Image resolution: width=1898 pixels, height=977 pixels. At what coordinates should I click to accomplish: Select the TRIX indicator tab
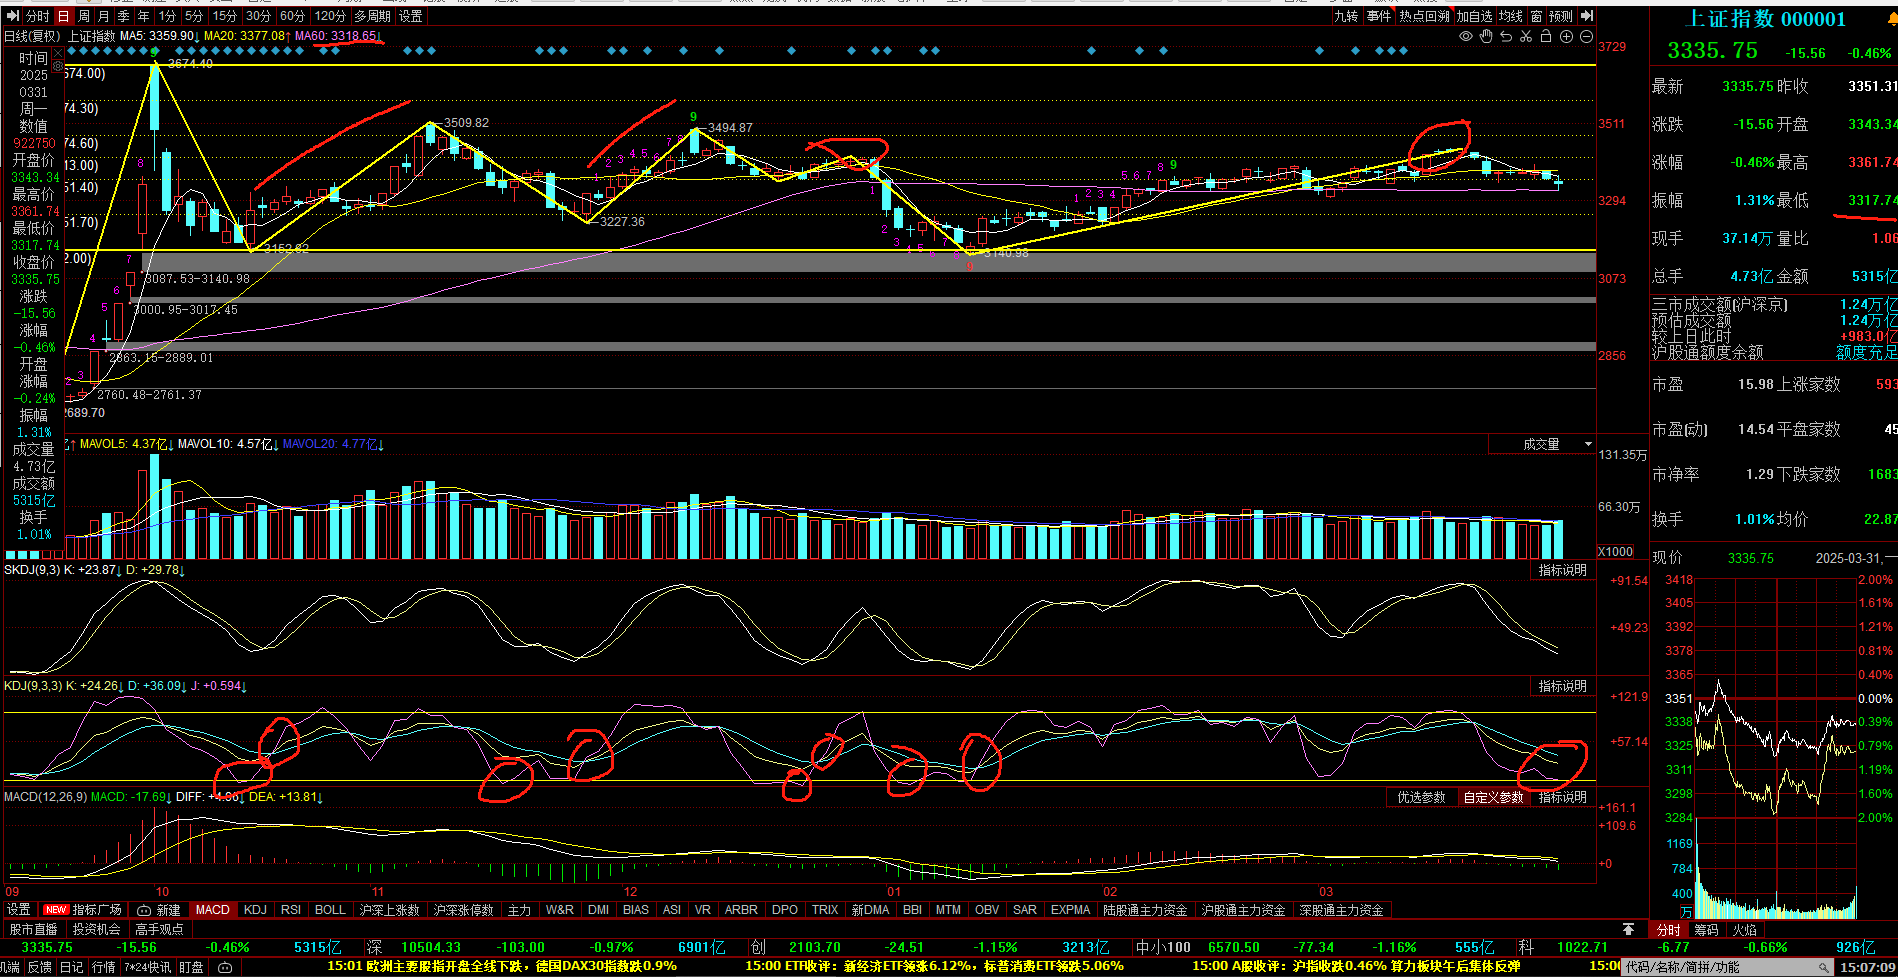(x=825, y=910)
